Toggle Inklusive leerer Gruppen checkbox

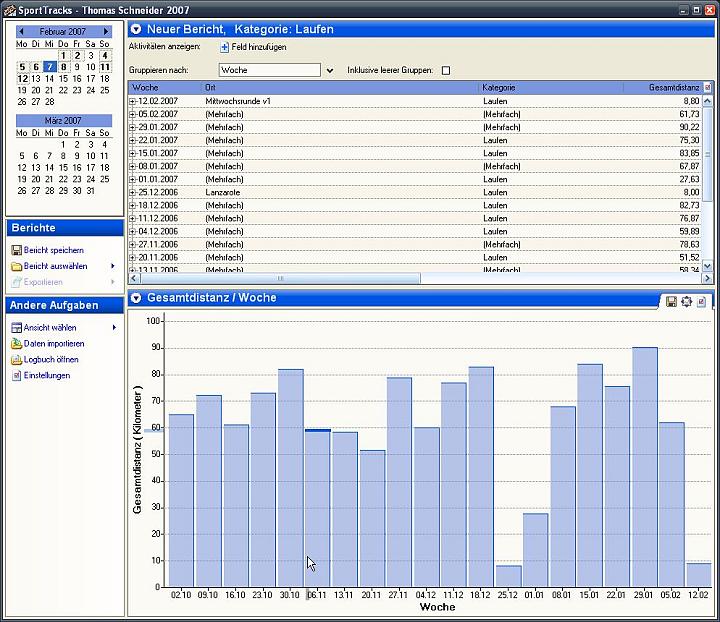point(445,70)
